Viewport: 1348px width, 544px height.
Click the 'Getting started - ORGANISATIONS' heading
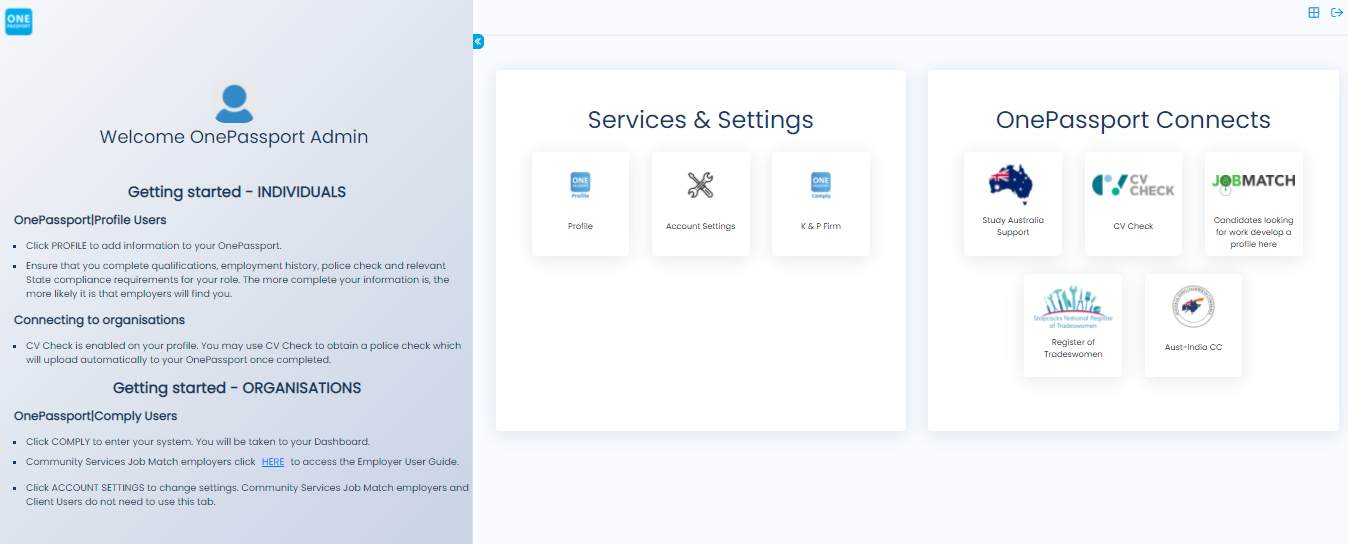click(x=237, y=388)
